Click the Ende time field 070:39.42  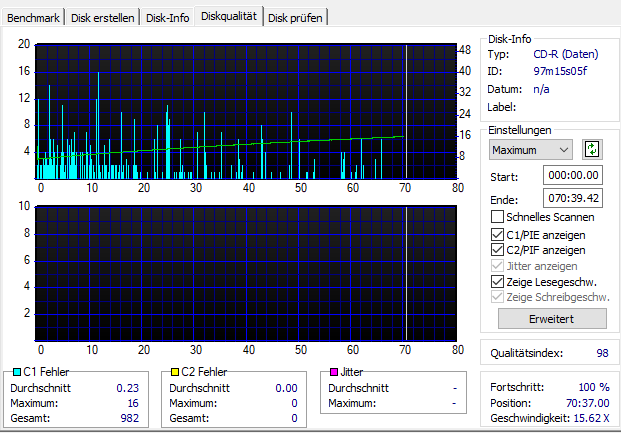pyautogui.click(x=573, y=198)
